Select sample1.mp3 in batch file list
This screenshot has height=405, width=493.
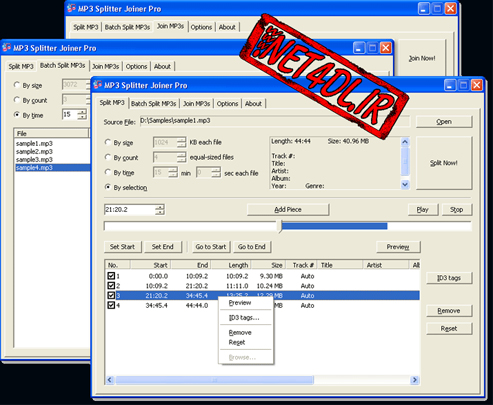(35, 144)
